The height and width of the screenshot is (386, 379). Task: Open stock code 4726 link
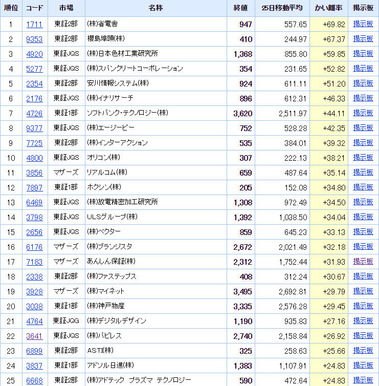[x=34, y=113]
